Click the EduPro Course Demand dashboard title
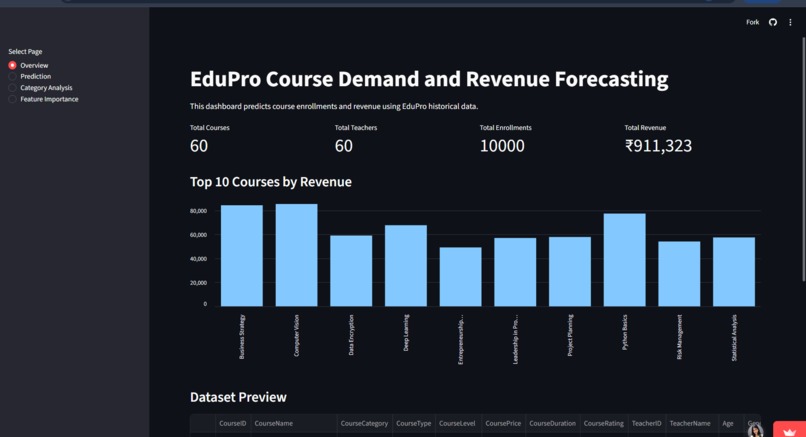The width and height of the screenshot is (806, 437). pos(429,79)
